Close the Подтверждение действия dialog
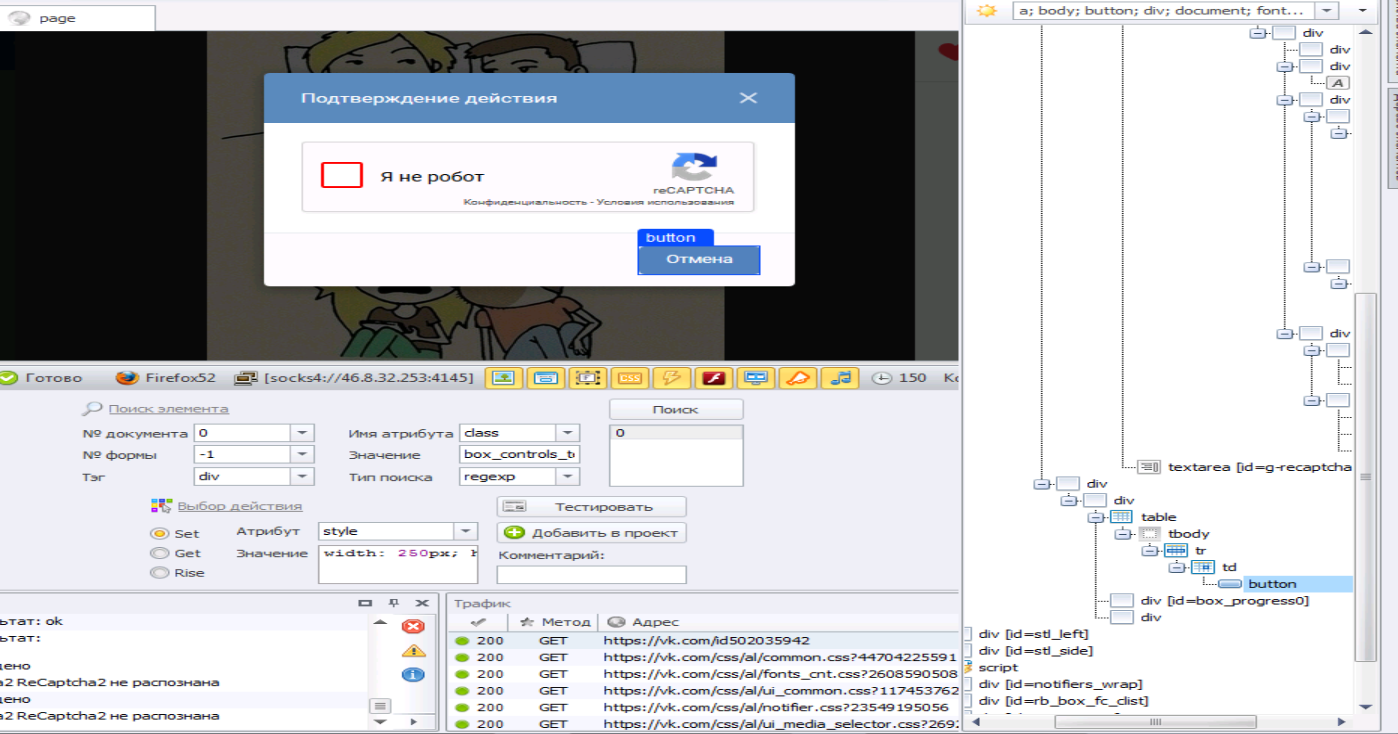1398x734 pixels. click(x=748, y=98)
